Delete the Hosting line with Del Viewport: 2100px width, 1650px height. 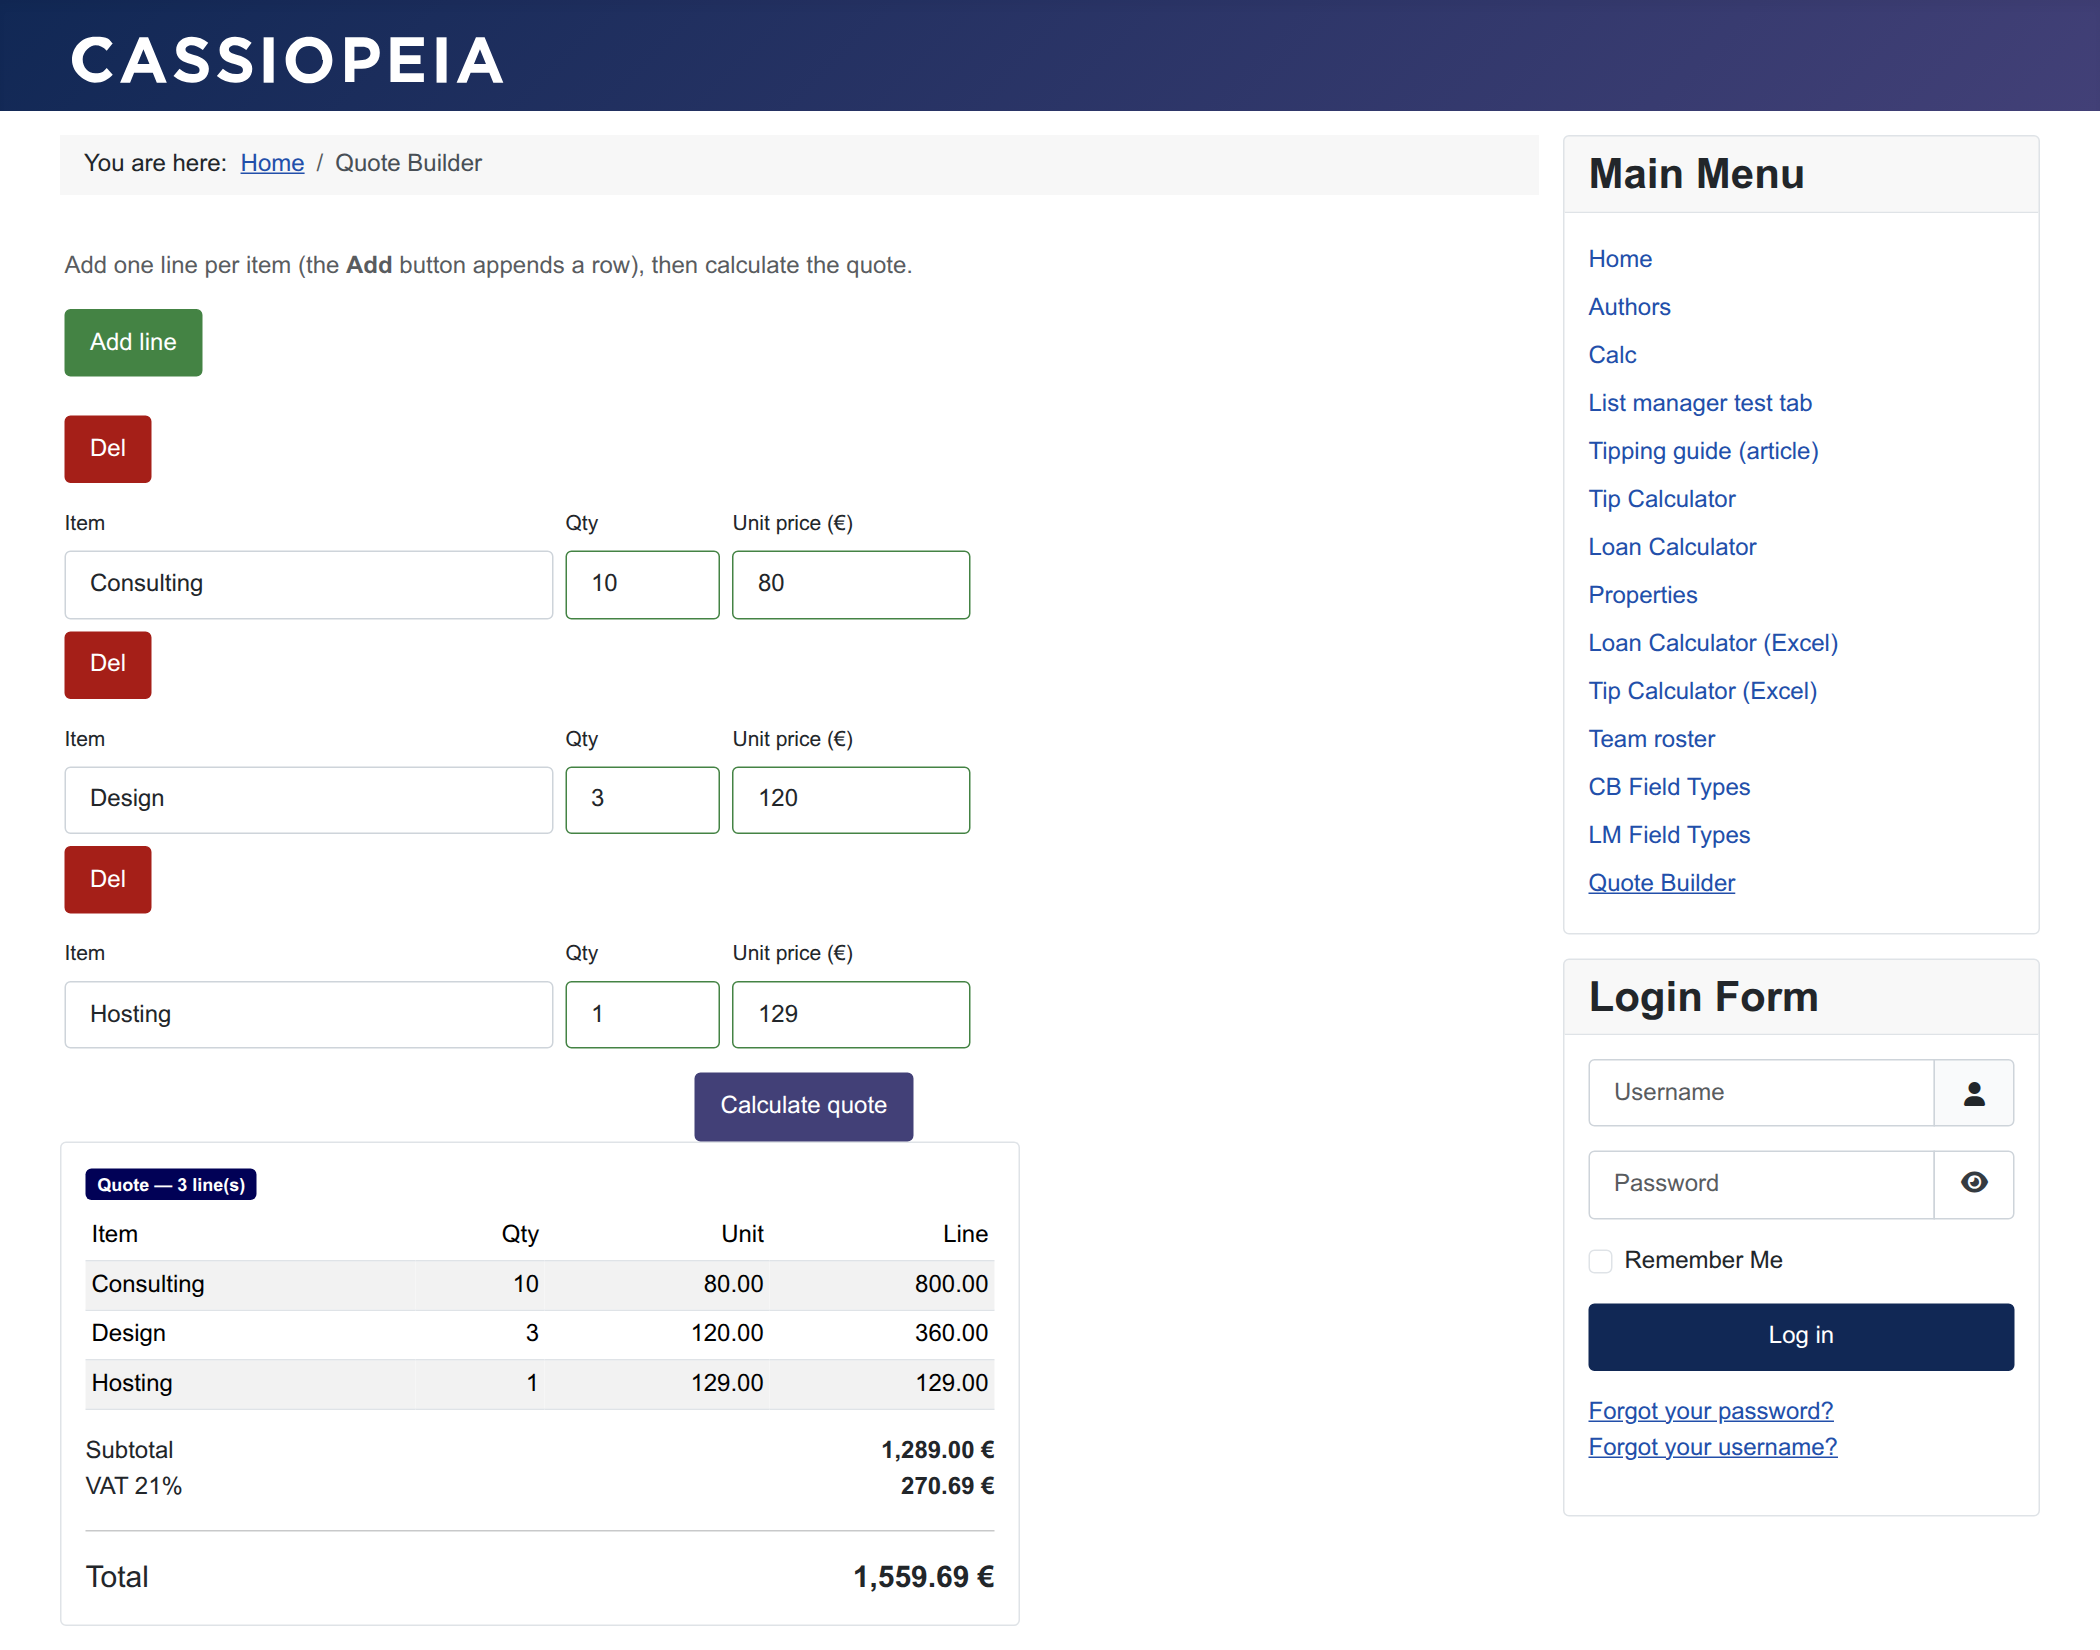(x=108, y=880)
